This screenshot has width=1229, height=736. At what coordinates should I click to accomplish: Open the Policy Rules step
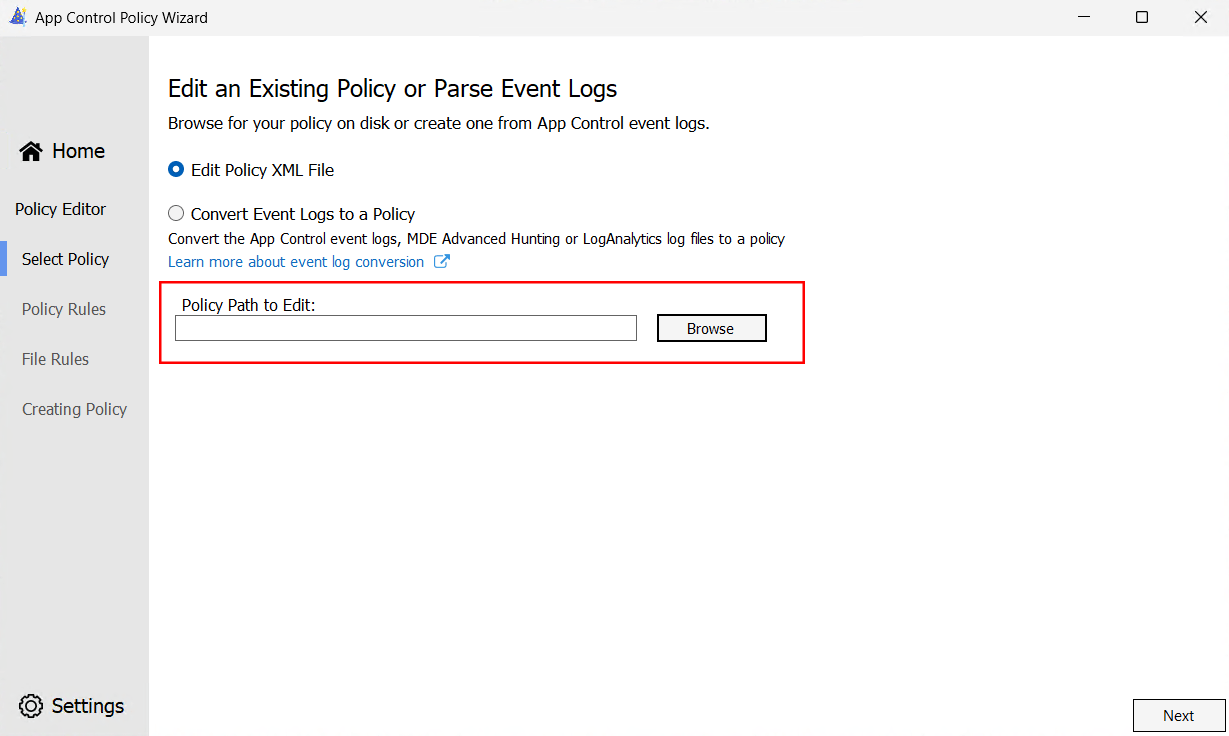click(64, 309)
